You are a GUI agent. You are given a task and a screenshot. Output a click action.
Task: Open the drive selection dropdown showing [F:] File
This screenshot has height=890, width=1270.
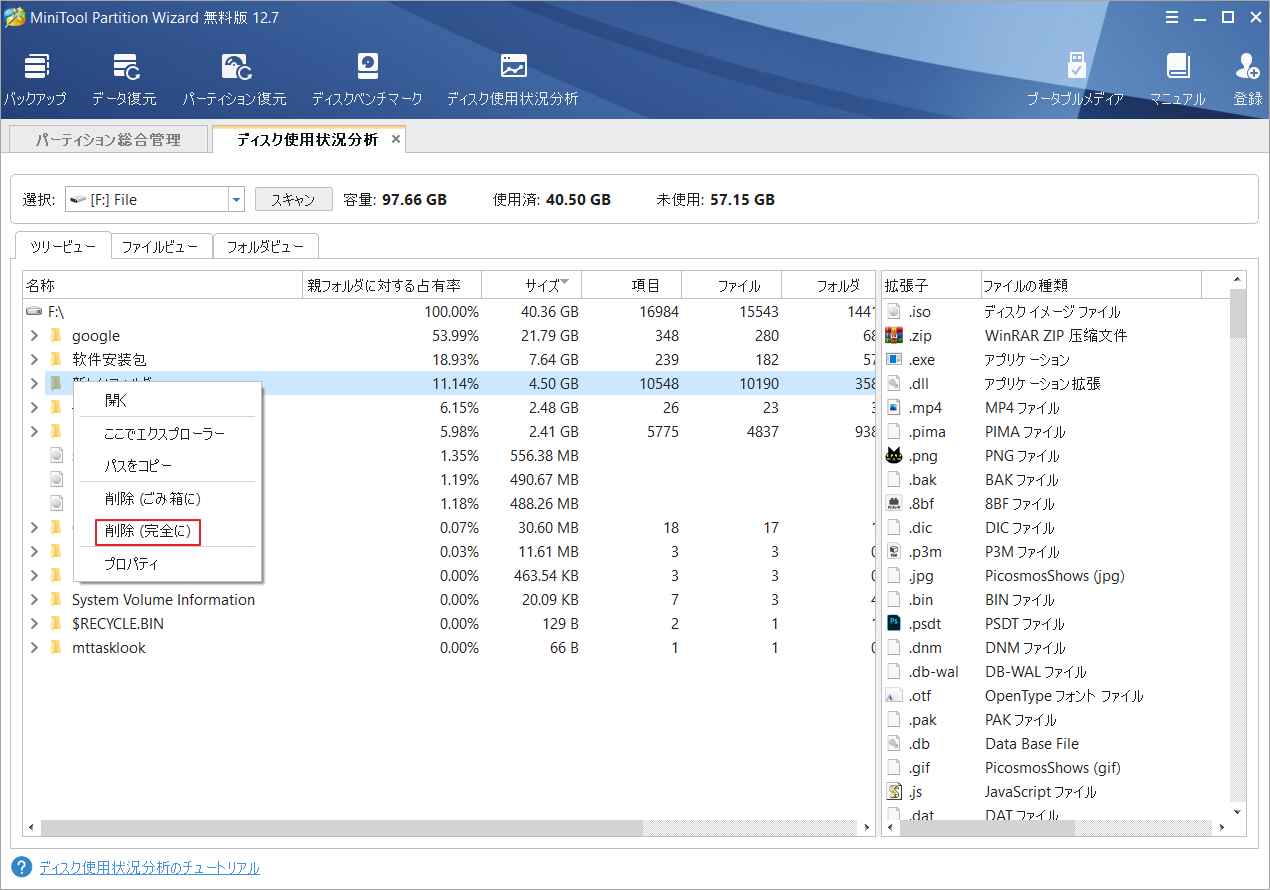point(236,199)
